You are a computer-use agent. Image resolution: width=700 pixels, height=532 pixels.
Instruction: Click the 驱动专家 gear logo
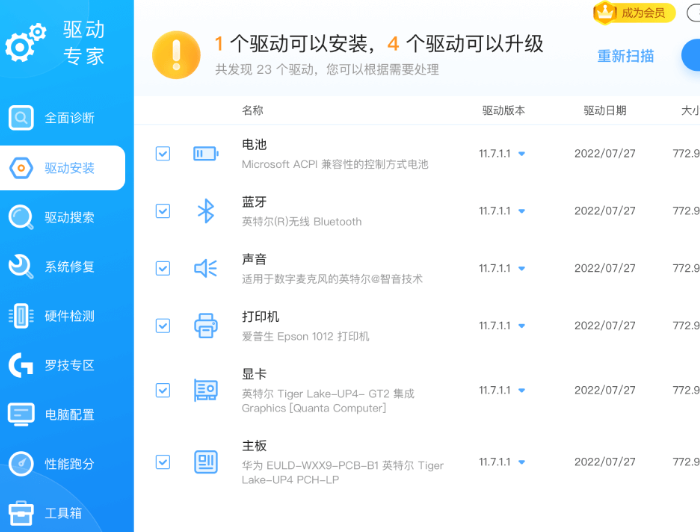[26, 43]
